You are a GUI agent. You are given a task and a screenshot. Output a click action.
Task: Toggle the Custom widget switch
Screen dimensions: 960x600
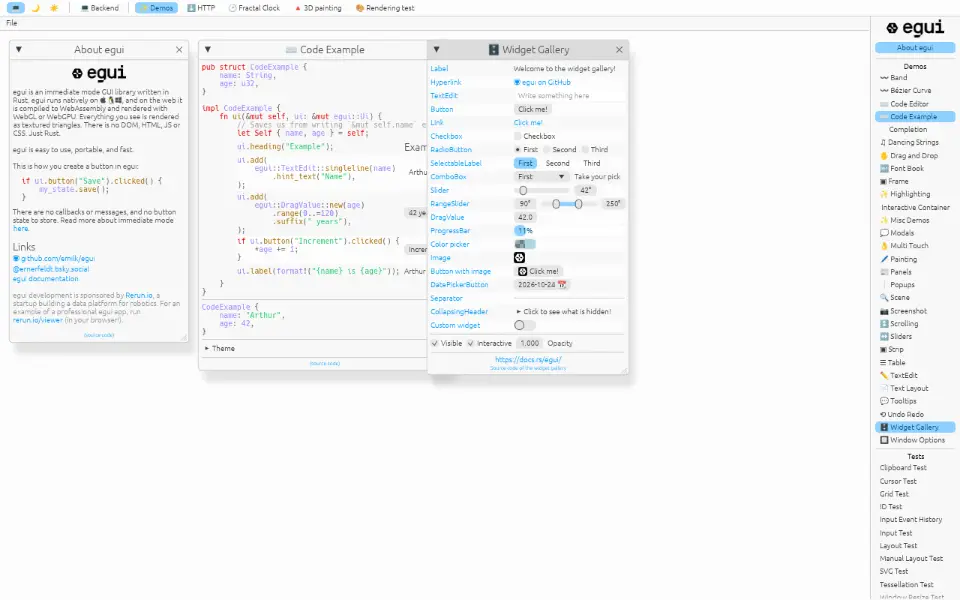[x=525, y=325]
